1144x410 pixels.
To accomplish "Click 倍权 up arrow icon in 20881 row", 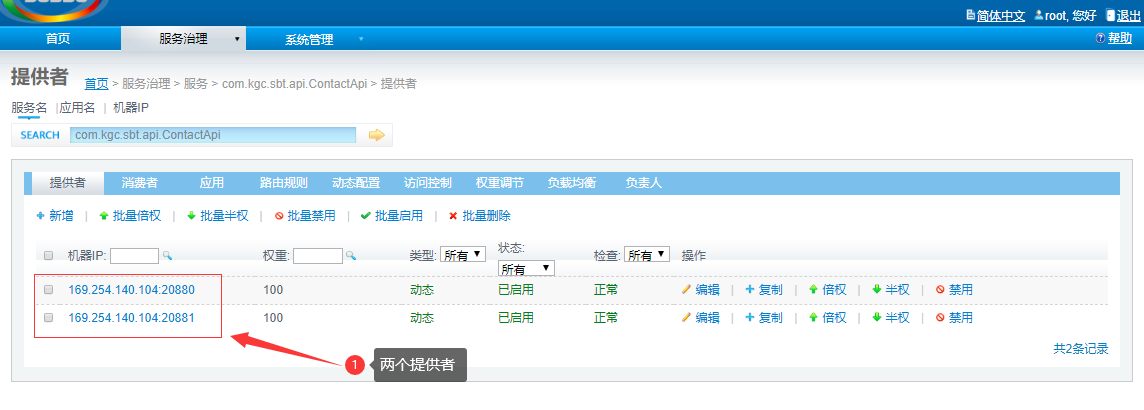I will [813, 317].
